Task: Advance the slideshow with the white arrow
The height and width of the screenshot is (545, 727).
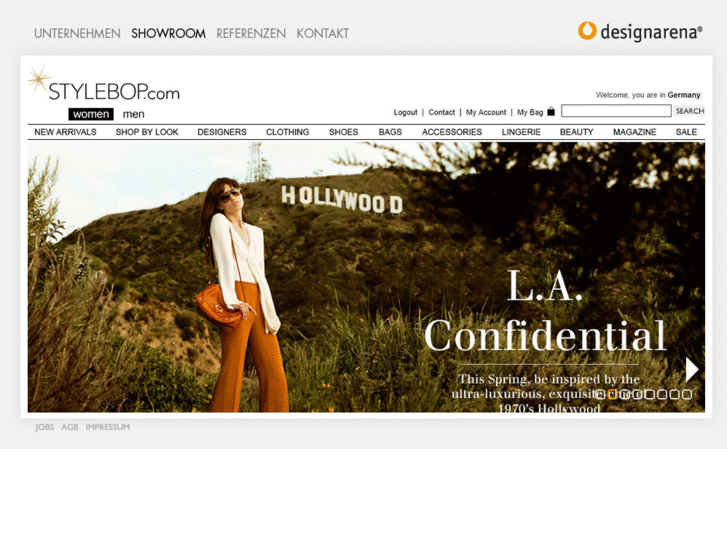Action: (692, 370)
